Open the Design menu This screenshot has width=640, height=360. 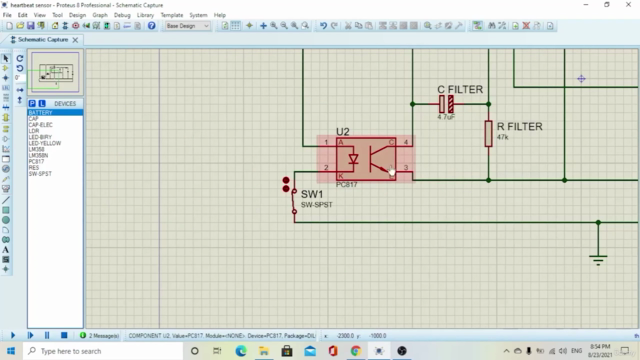[x=77, y=15]
